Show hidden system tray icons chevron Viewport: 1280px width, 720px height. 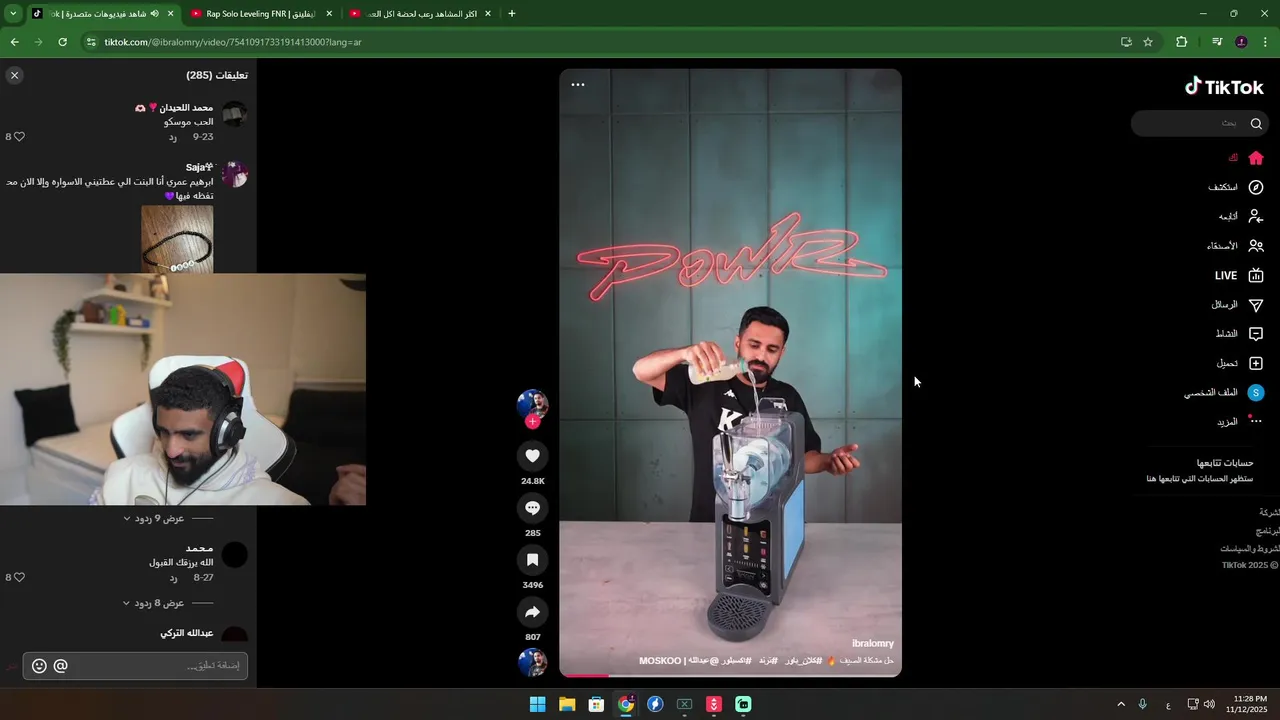point(1120,704)
